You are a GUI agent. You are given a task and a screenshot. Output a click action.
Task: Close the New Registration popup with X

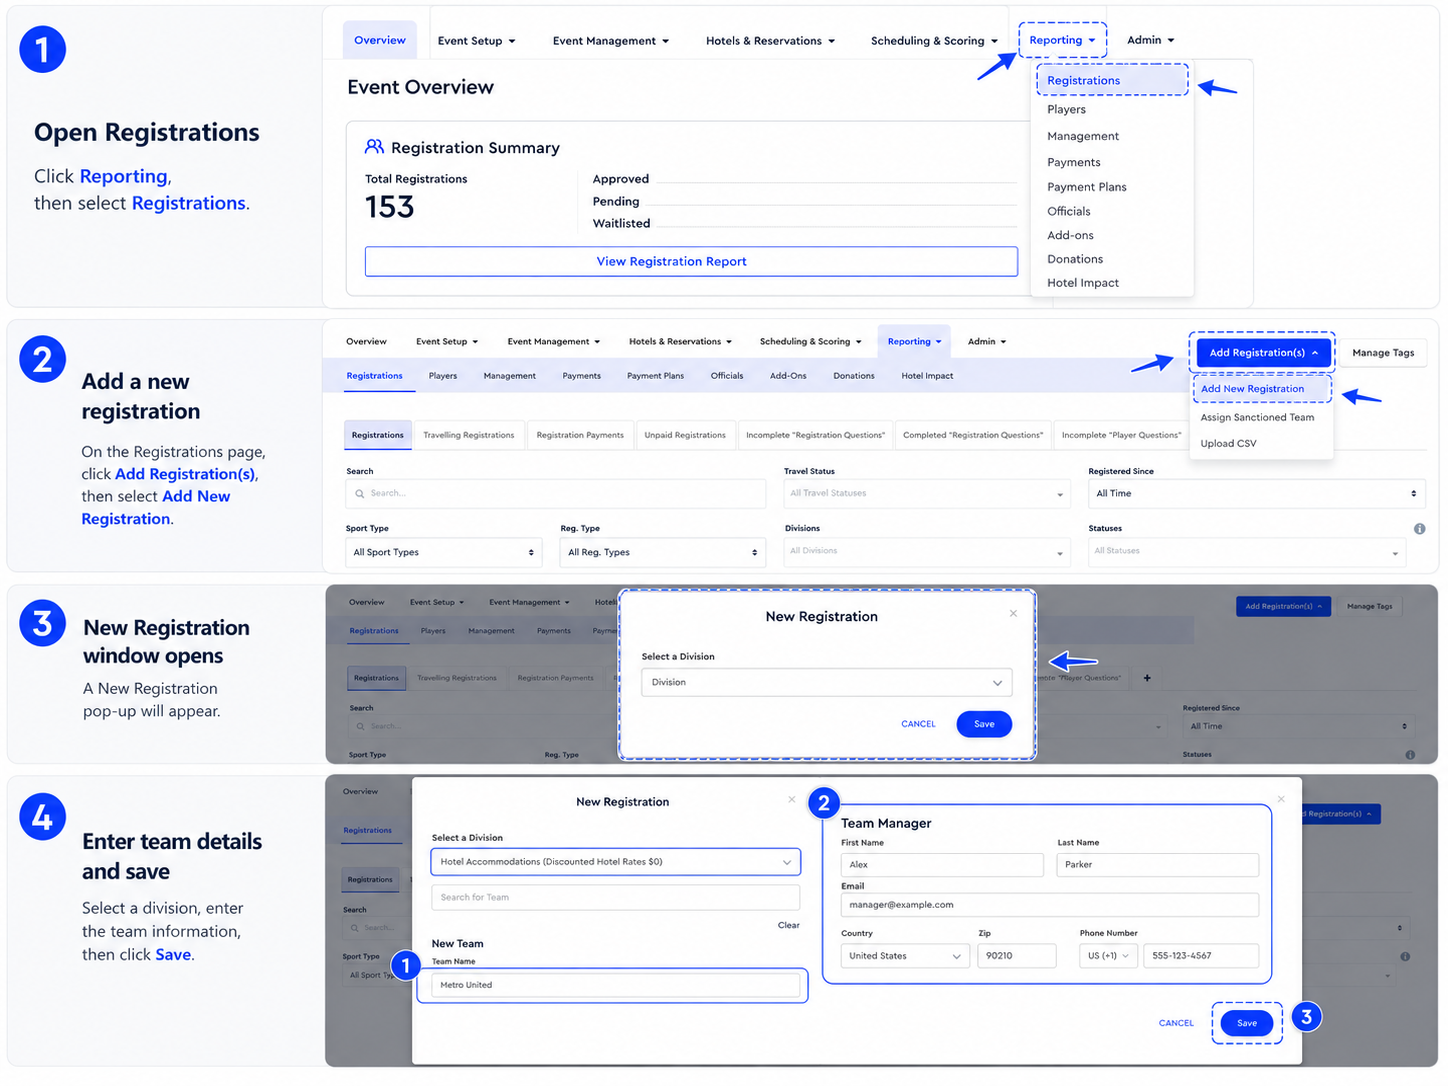[x=1013, y=613]
